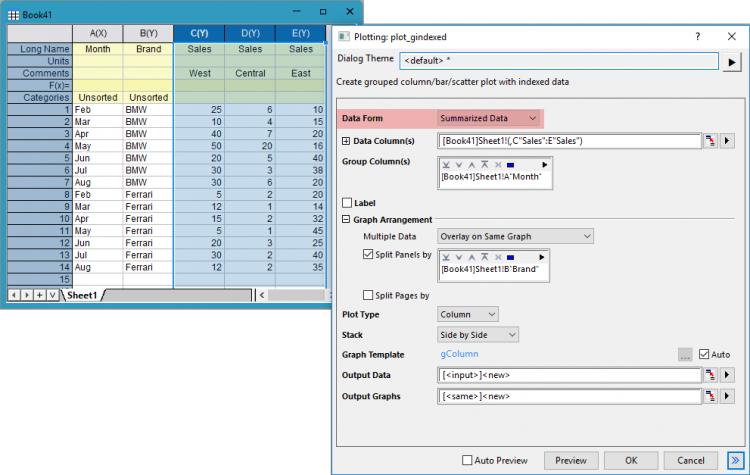Open sheet list V button in Book41
Image resolution: width=750 pixels, height=475 pixels.
52,295
